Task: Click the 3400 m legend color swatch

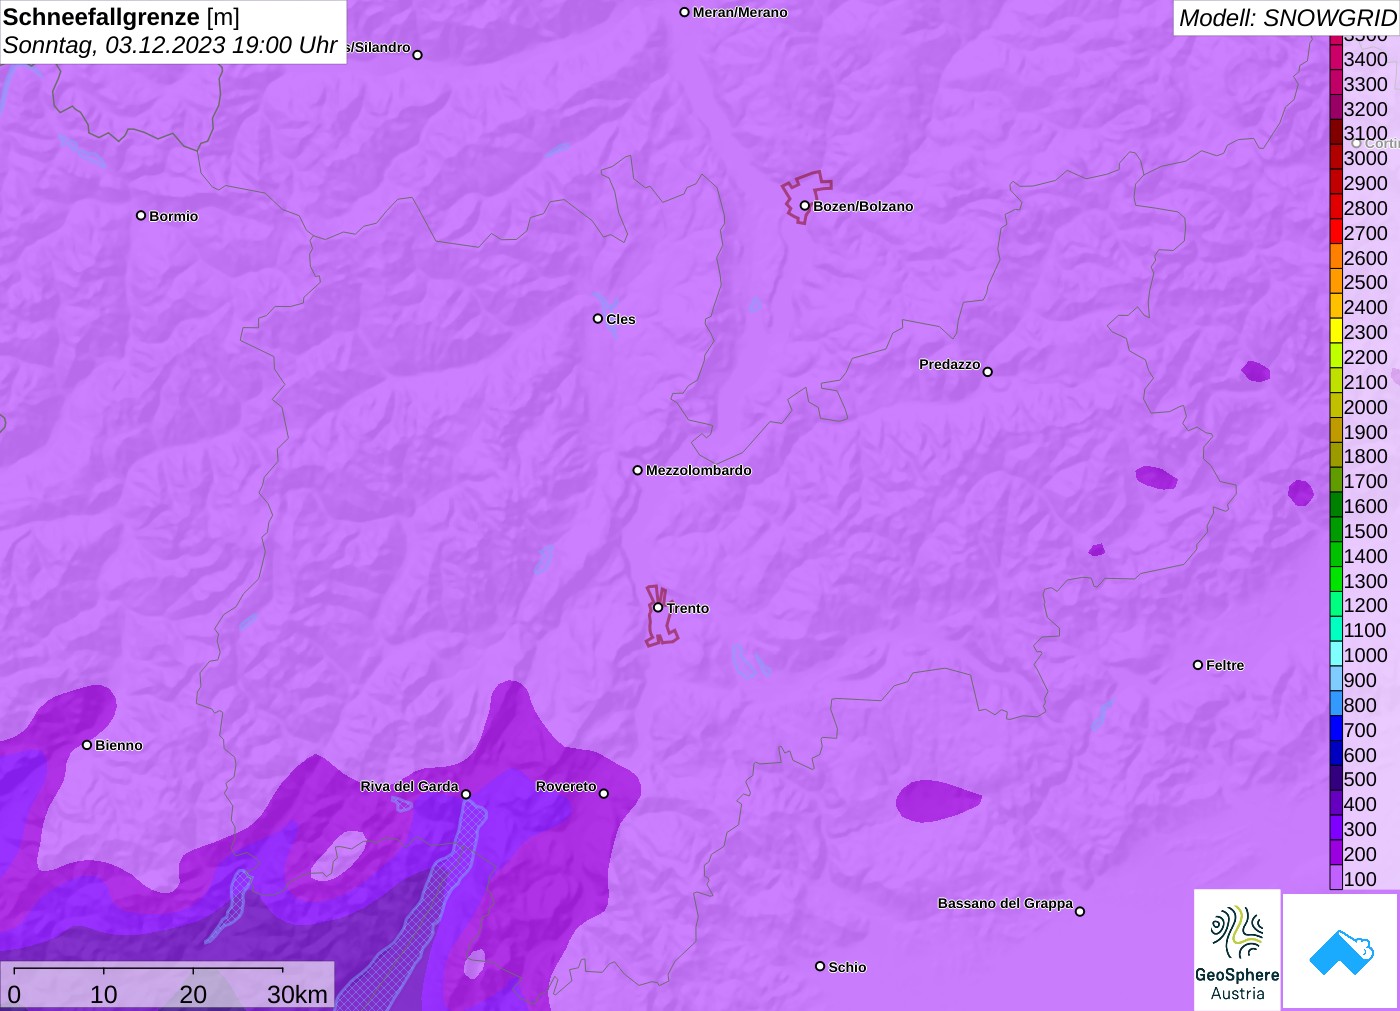Action: [x=1336, y=59]
